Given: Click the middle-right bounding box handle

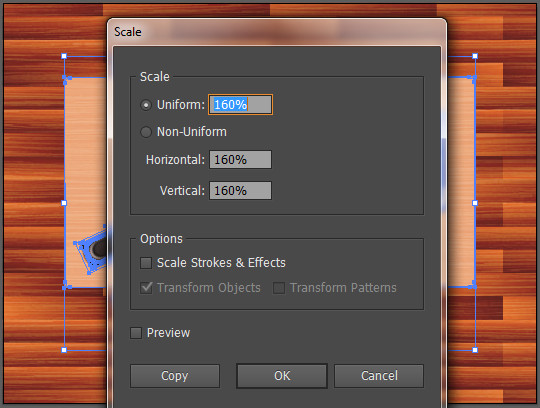Looking at the screenshot, I should (x=475, y=203).
